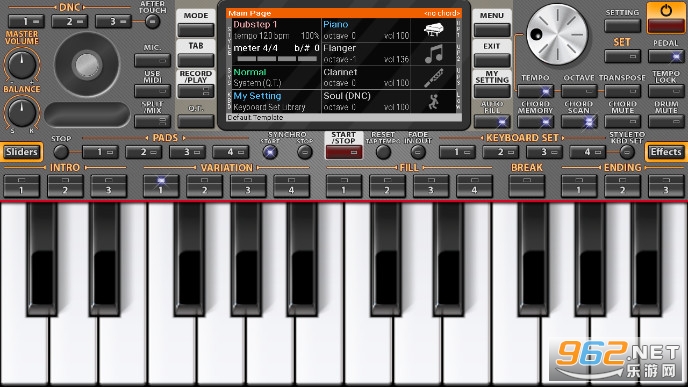The width and height of the screenshot is (688, 387).
Task: Toggle the USB MIDI button
Action: tap(152, 91)
